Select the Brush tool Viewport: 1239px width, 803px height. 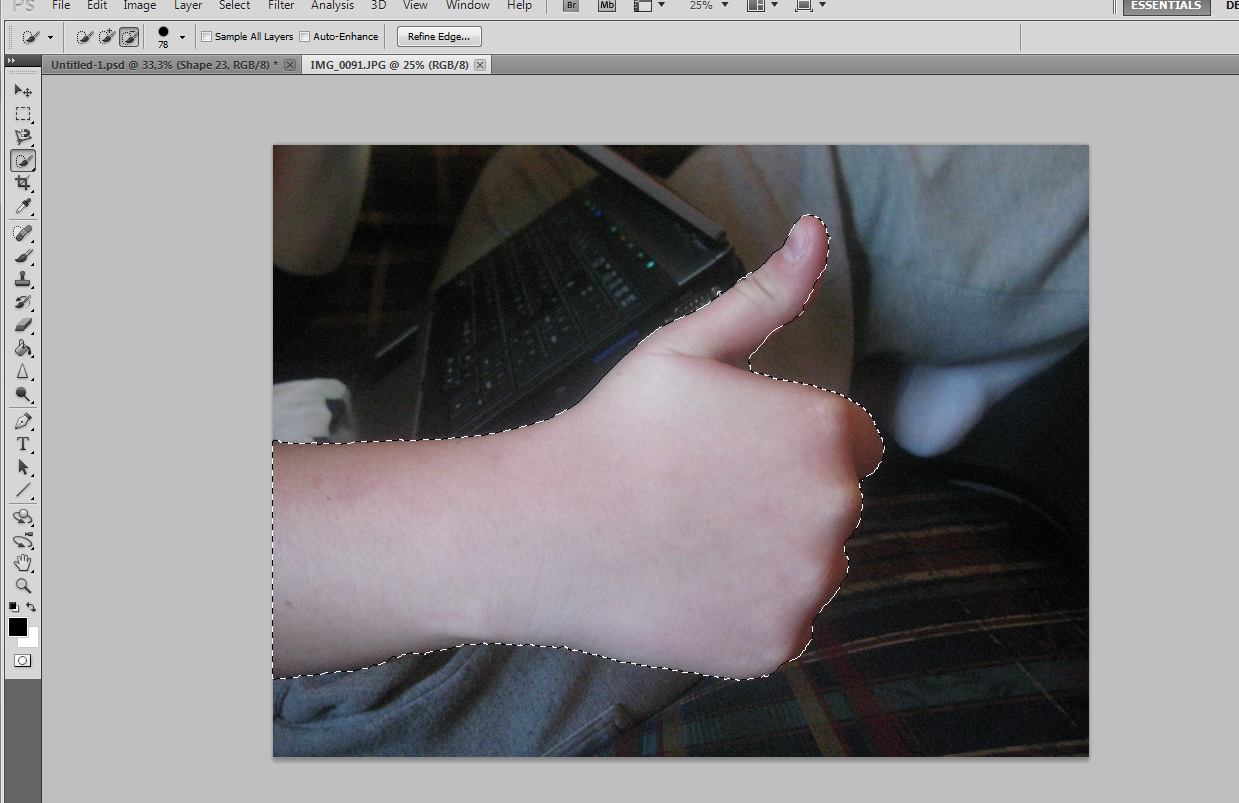tap(23, 257)
